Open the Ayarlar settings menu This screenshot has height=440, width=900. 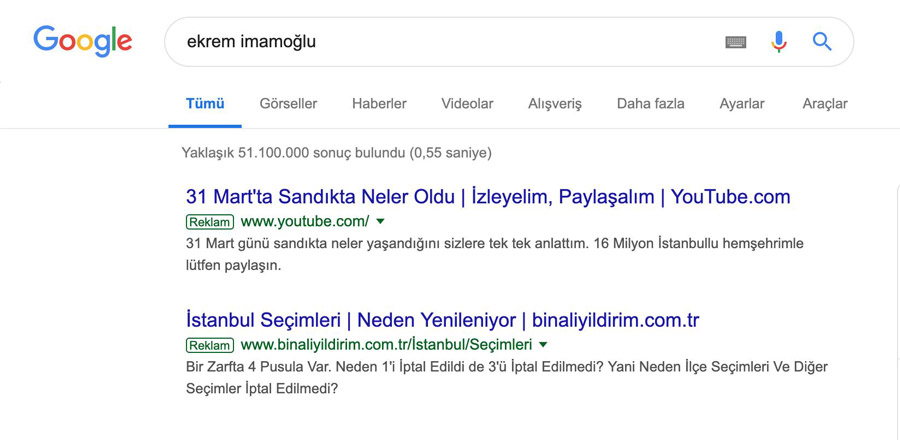point(742,104)
